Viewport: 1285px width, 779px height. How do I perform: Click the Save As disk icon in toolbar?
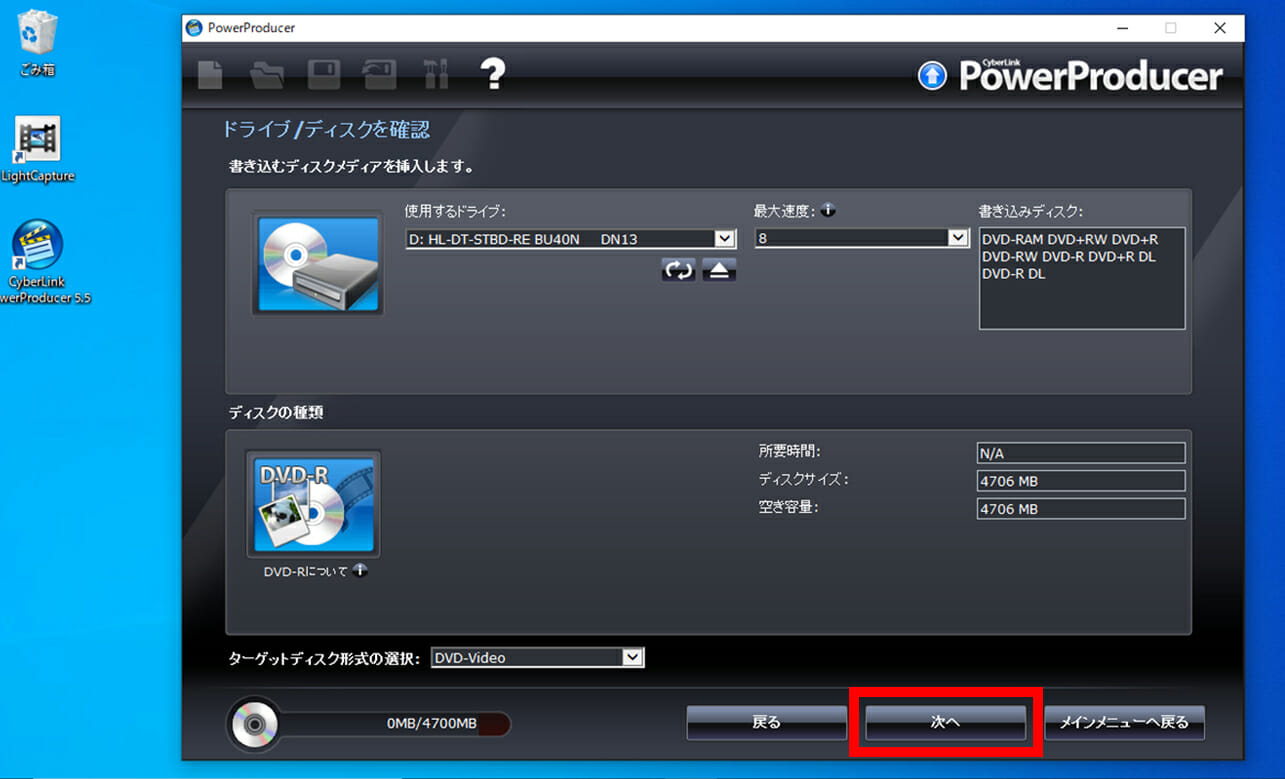[380, 74]
